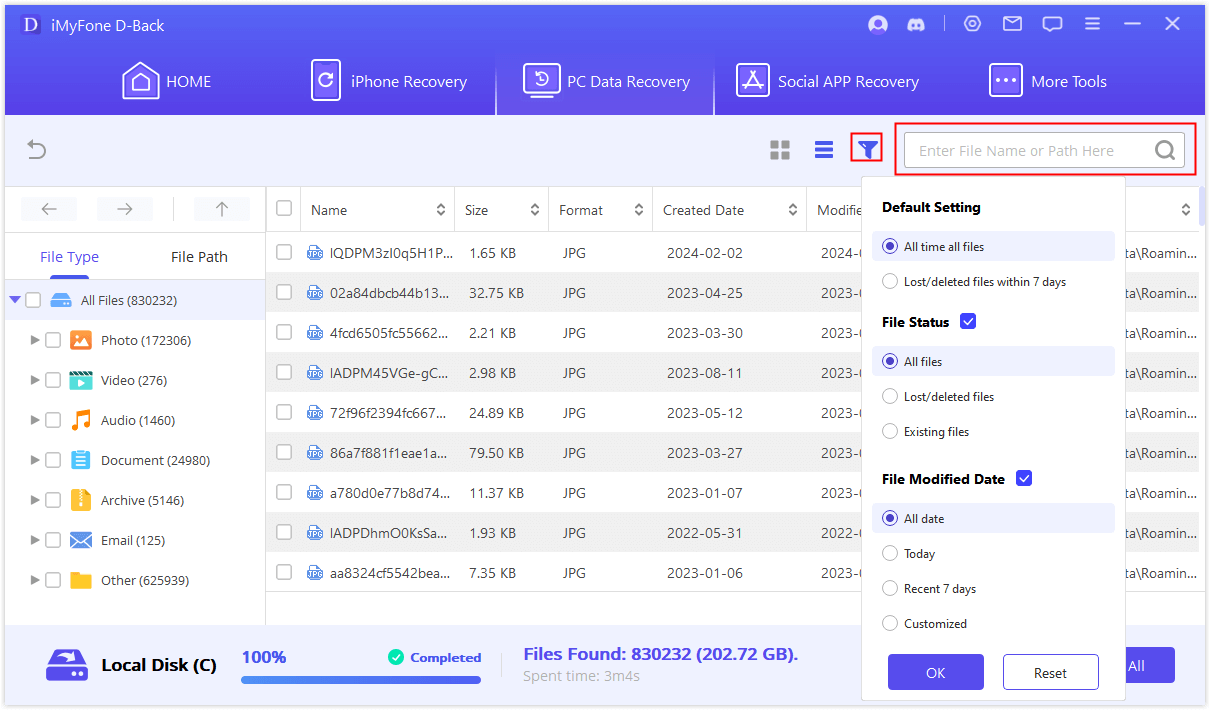Click the scan progress bar
1210x710 pixels.
click(361, 680)
